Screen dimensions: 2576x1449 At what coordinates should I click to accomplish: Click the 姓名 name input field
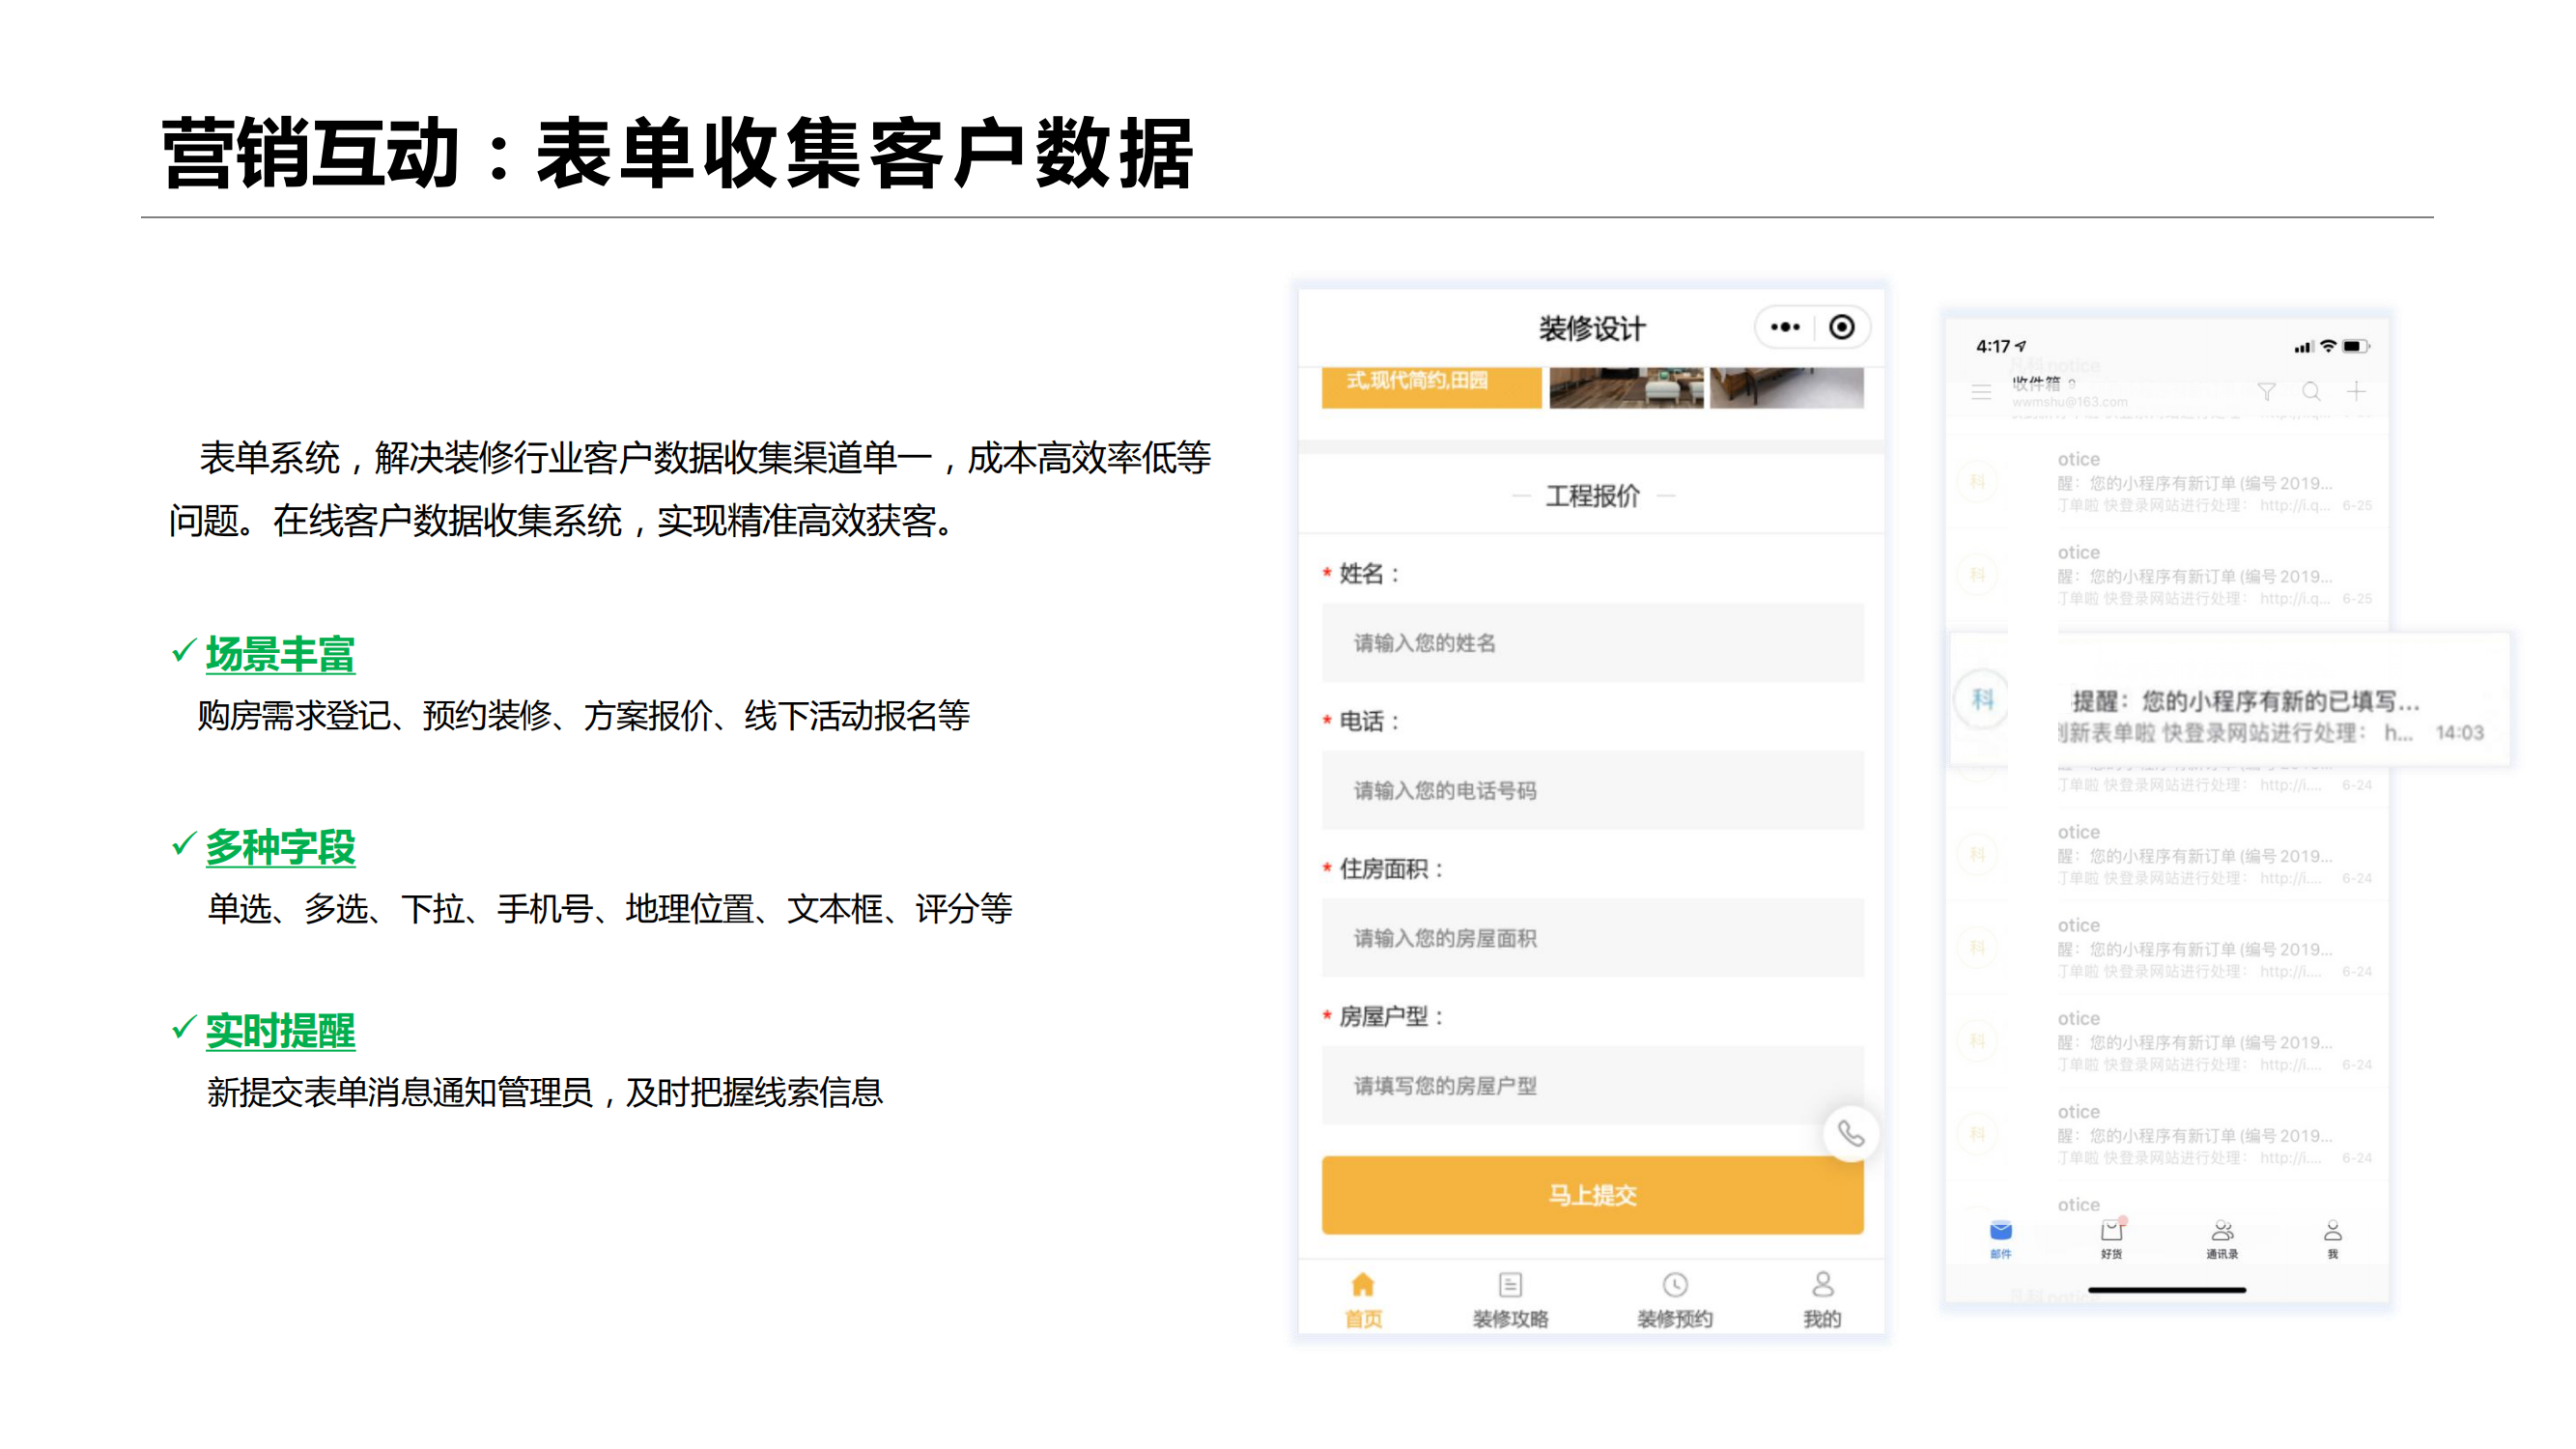click(x=1592, y=643)
